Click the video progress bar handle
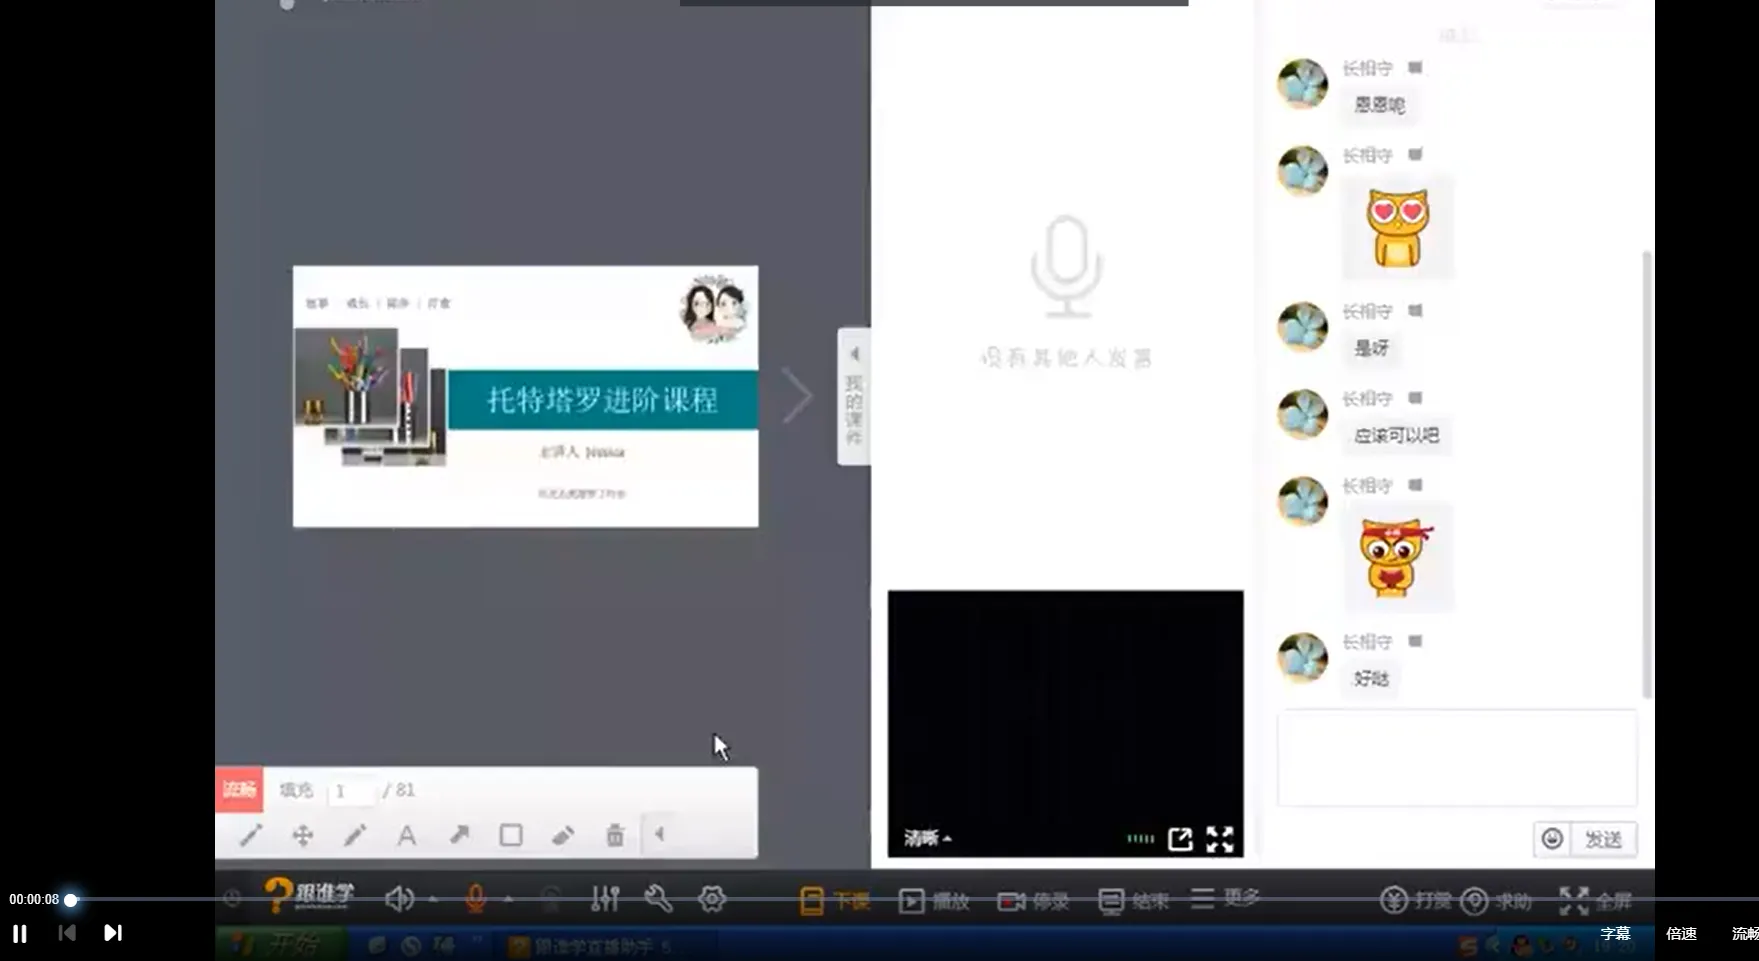 [x=71, y=900]
